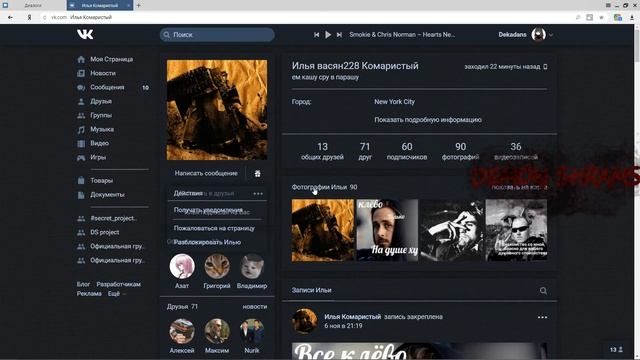Click Друзья 71 block header
Screen dimensions: 640x360
click(182, 307)
